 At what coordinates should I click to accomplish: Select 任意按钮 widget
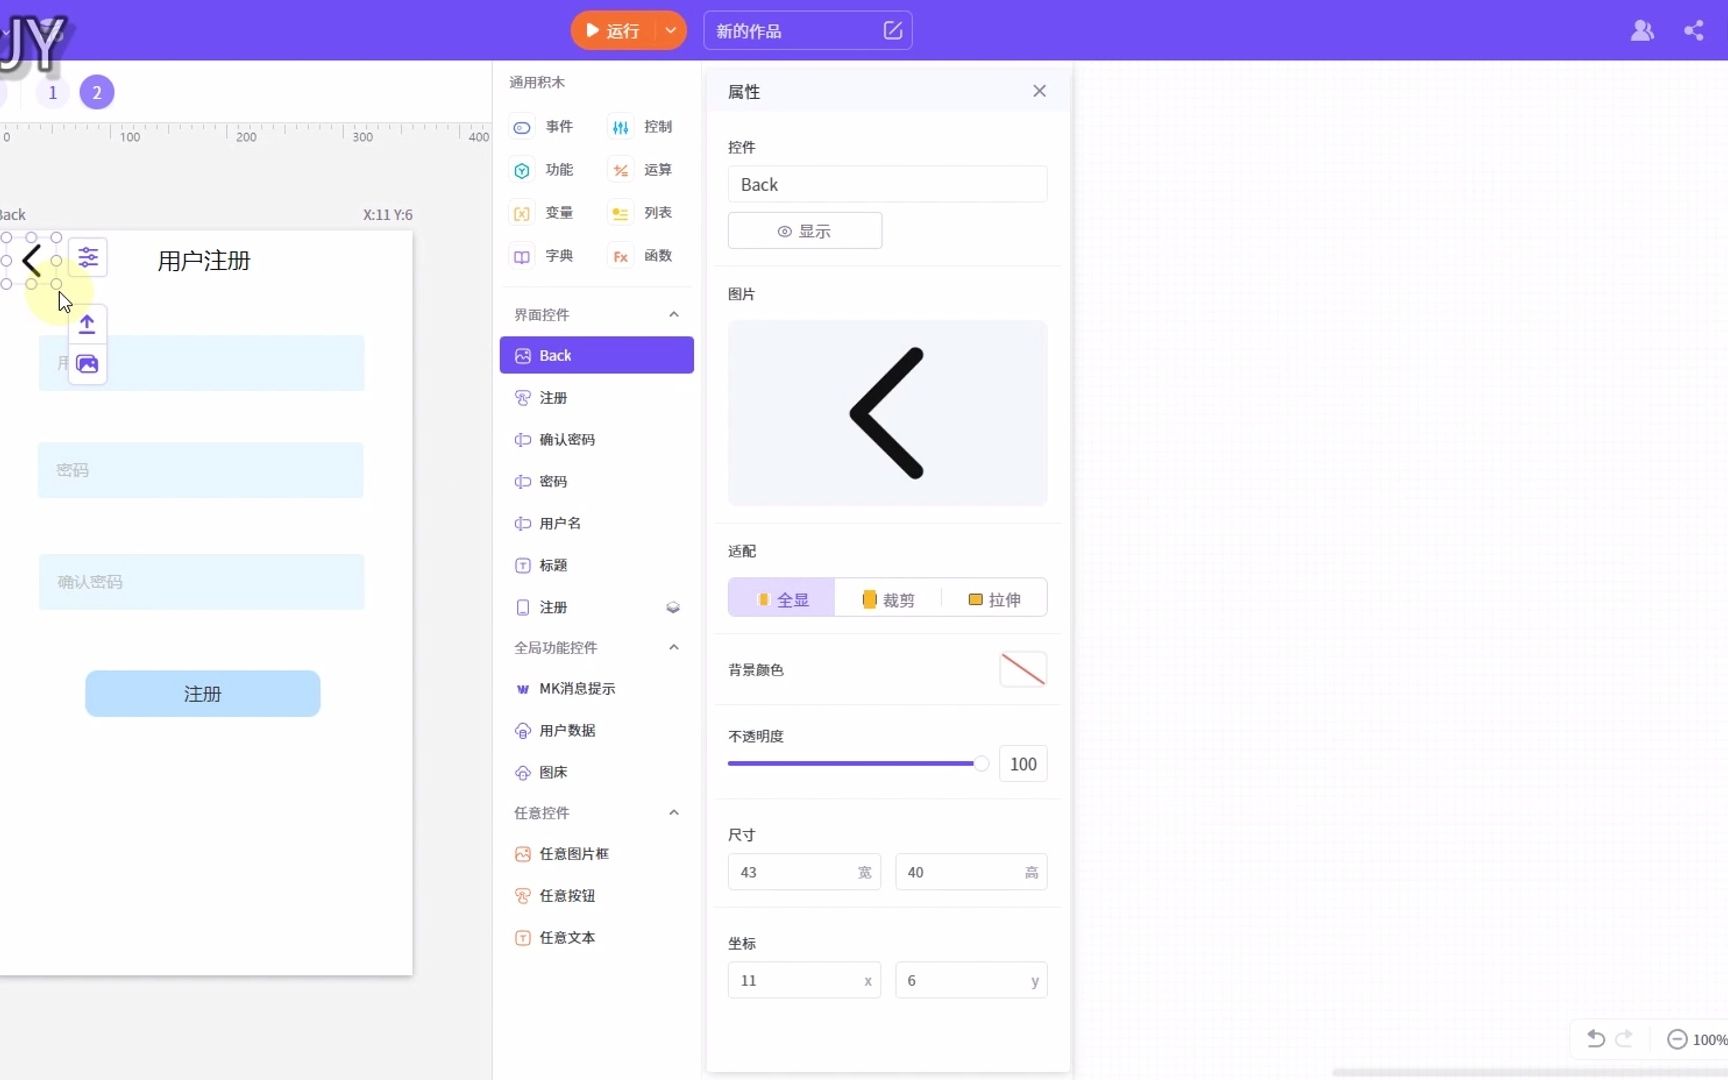(x=597, y=896)
